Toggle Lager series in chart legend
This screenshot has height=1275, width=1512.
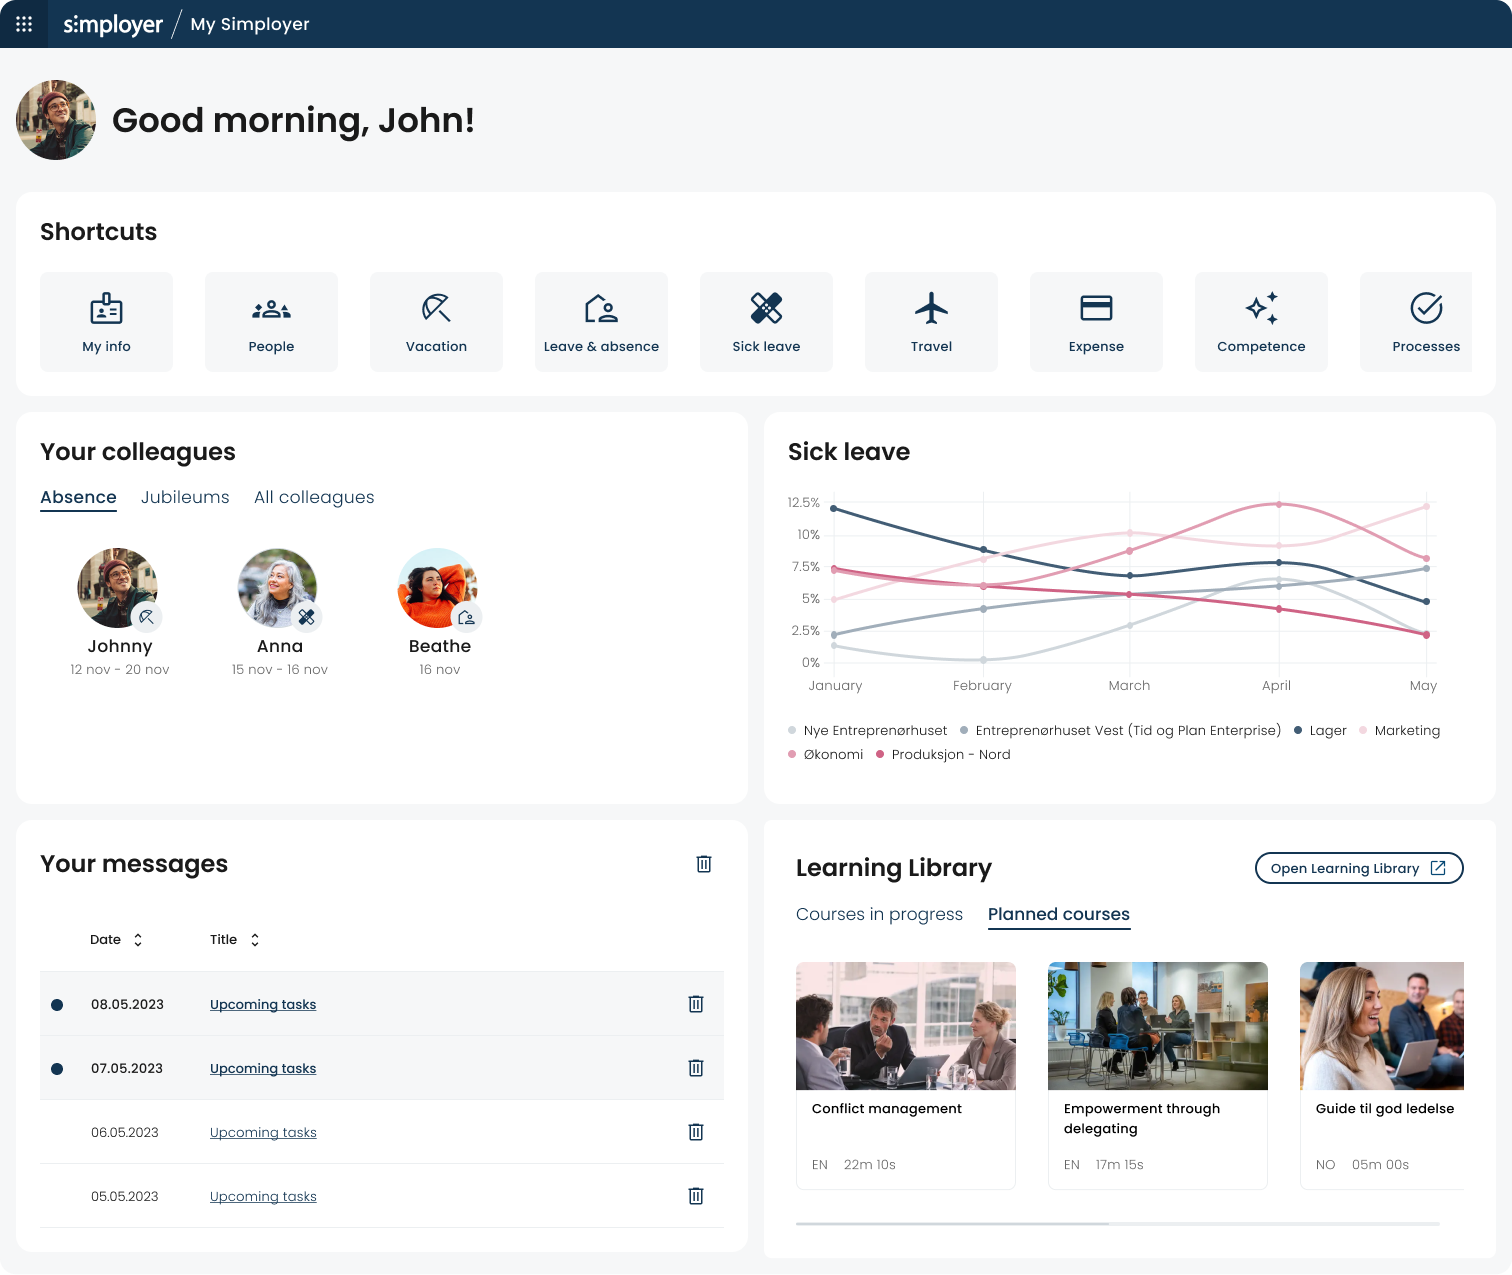click(1320, 731)
